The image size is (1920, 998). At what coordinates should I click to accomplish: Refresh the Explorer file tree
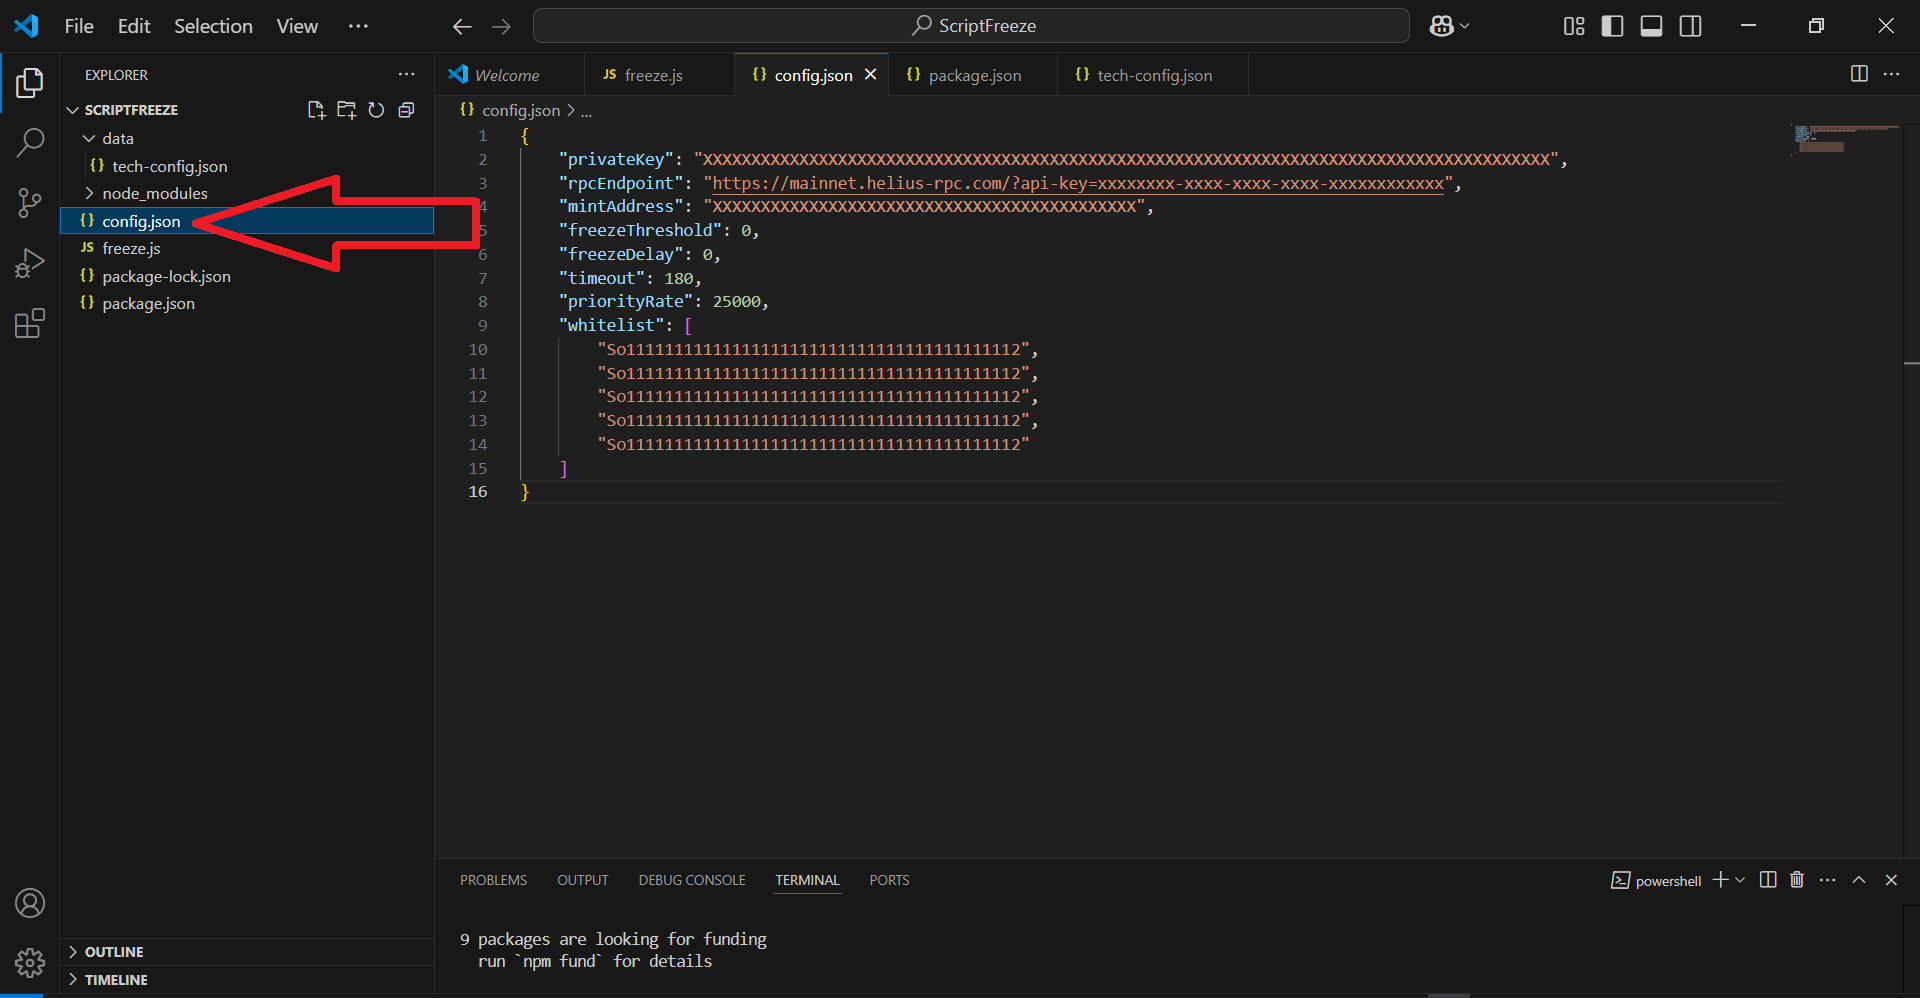pos(376,110)
